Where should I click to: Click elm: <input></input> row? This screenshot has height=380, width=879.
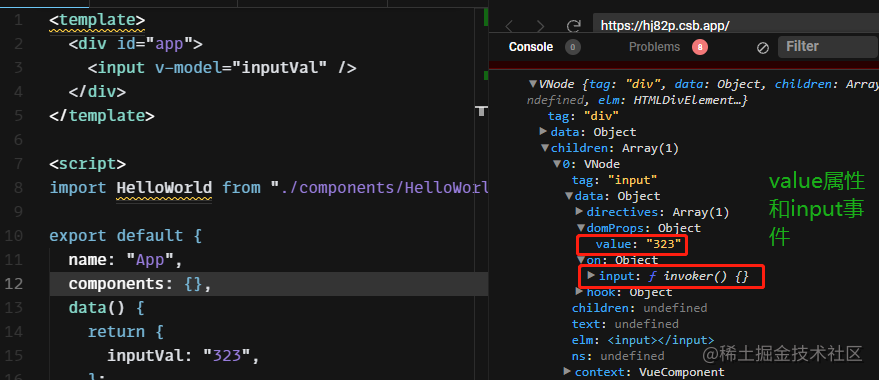(642, 340)
